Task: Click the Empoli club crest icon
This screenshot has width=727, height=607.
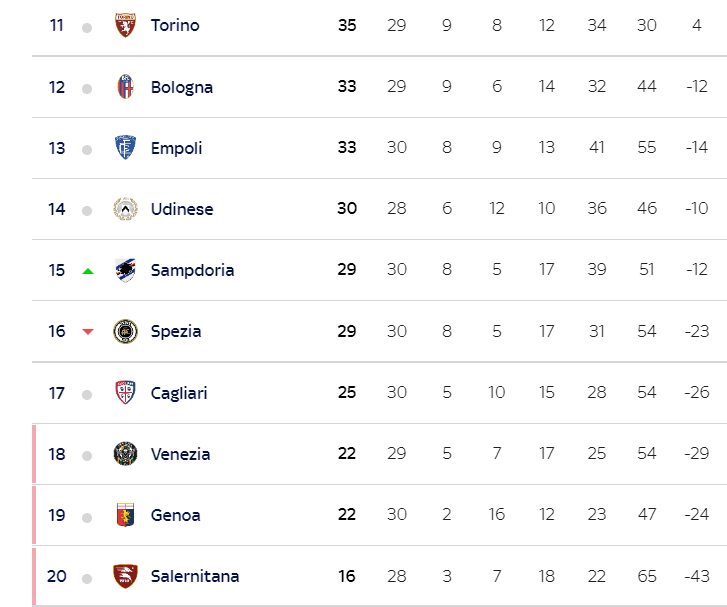Action: pos(125,148)
